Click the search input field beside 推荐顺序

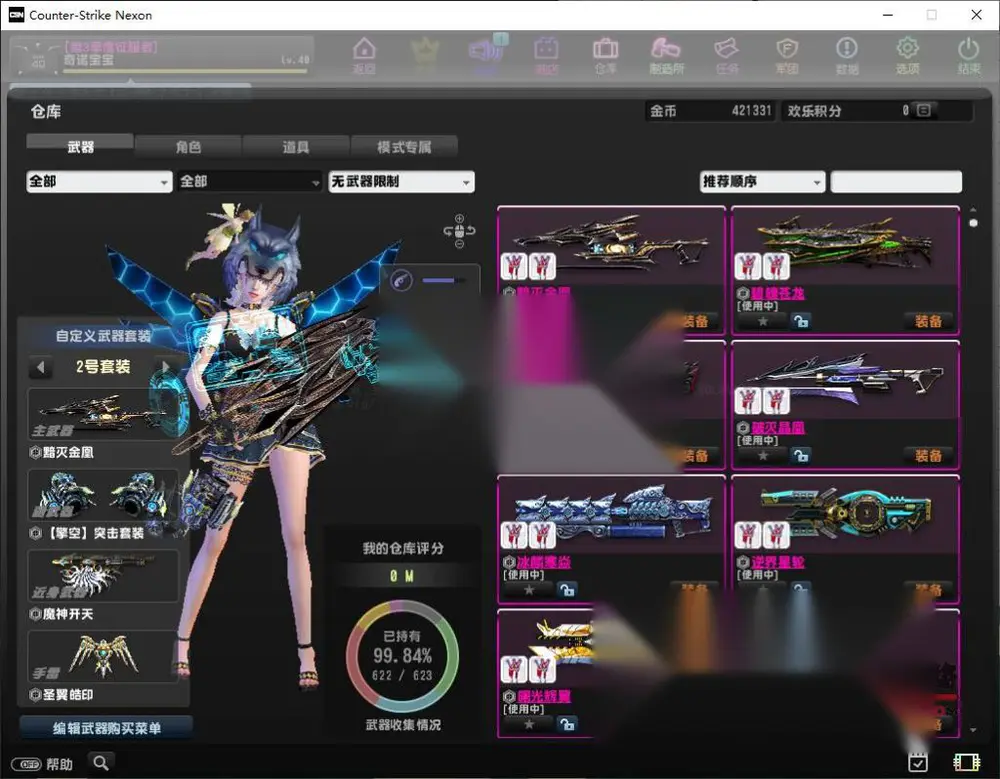896,182
